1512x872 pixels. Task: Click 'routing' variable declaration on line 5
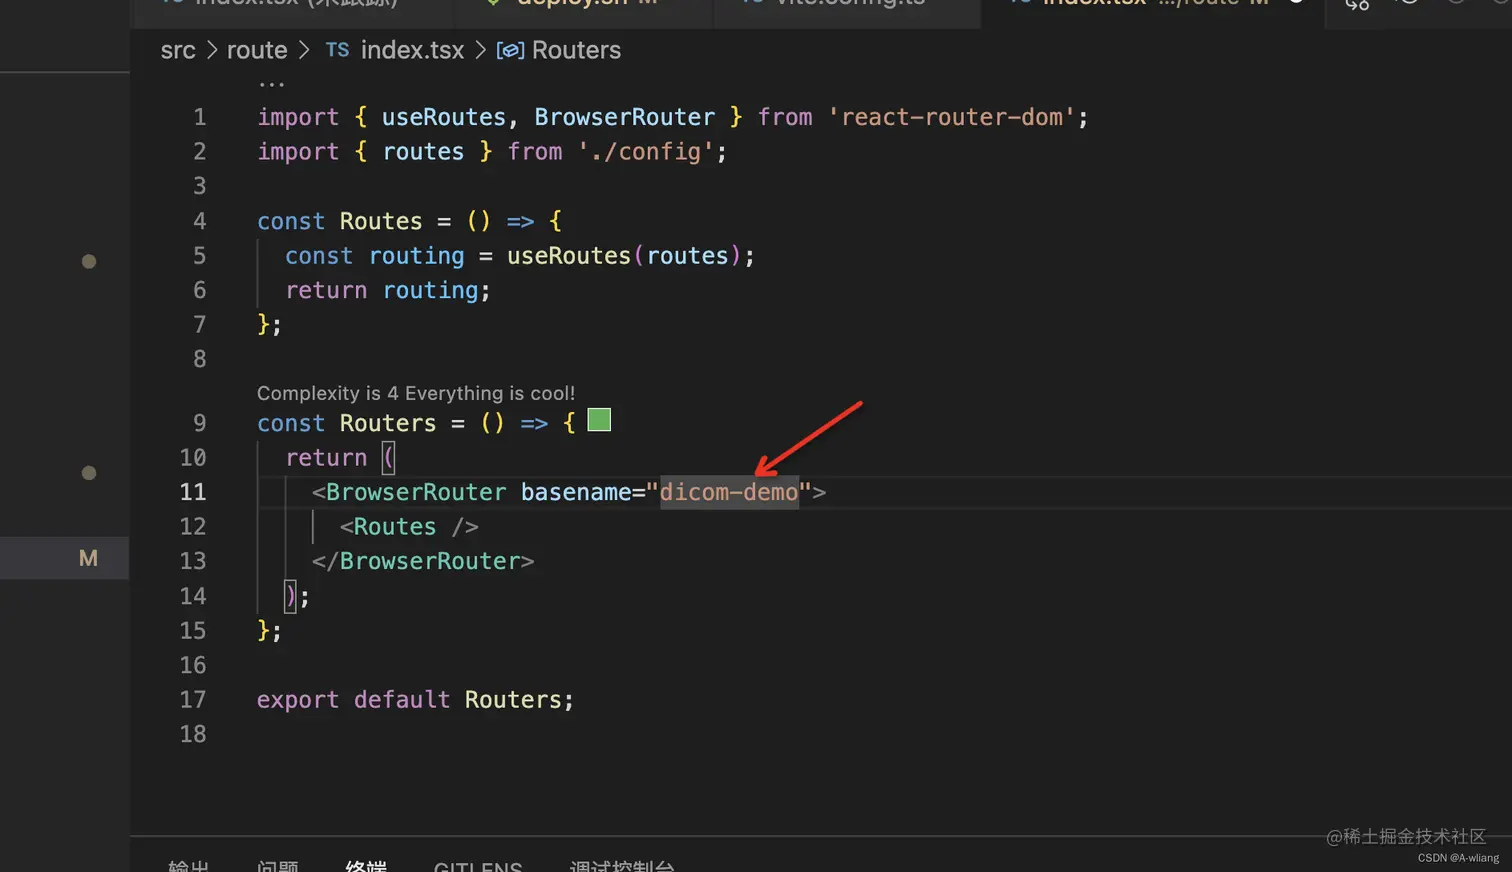tap(417, 256)
